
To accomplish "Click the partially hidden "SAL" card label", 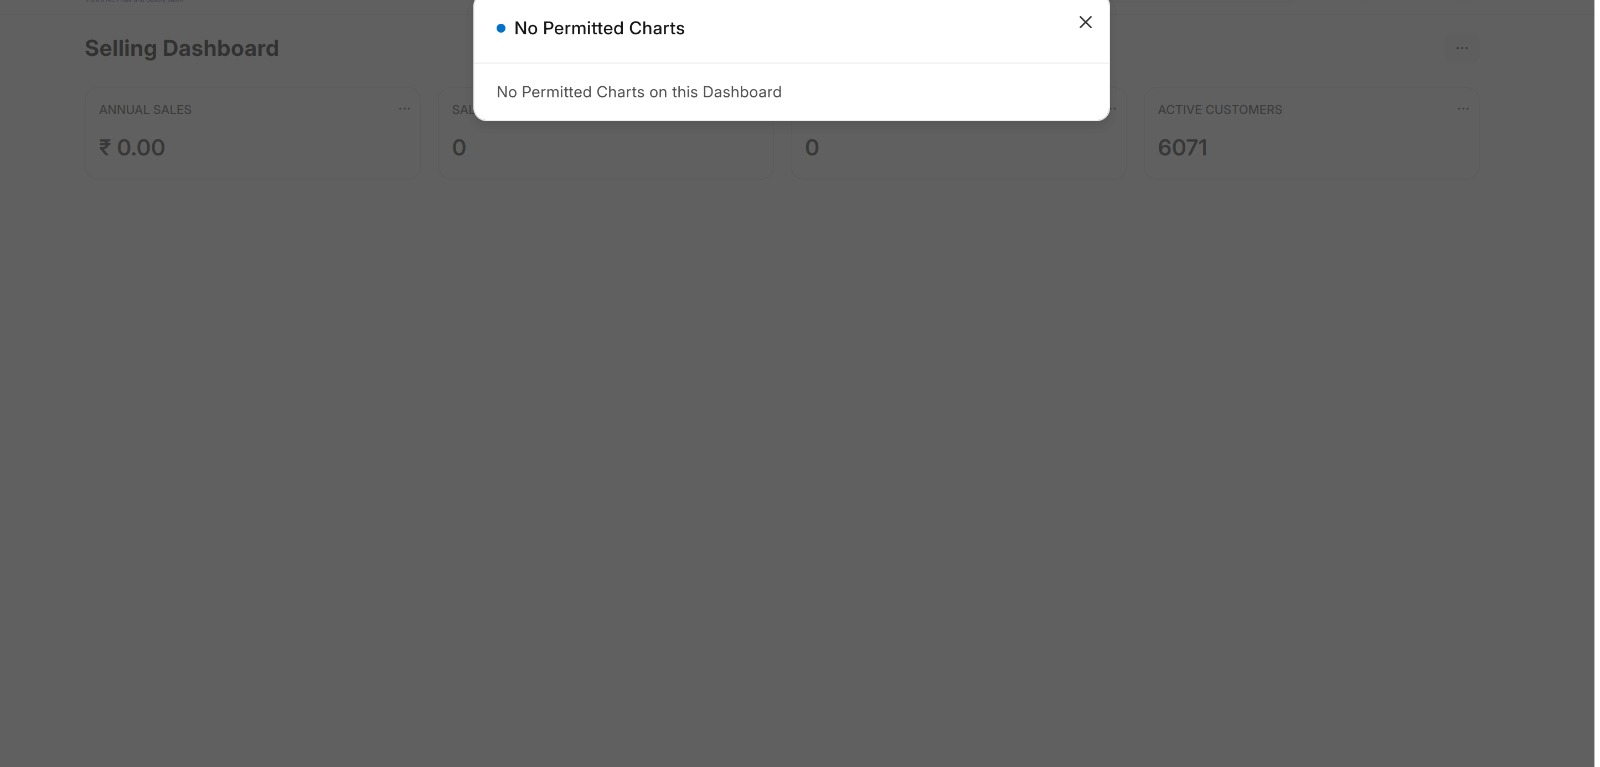I will coord(462,110).
